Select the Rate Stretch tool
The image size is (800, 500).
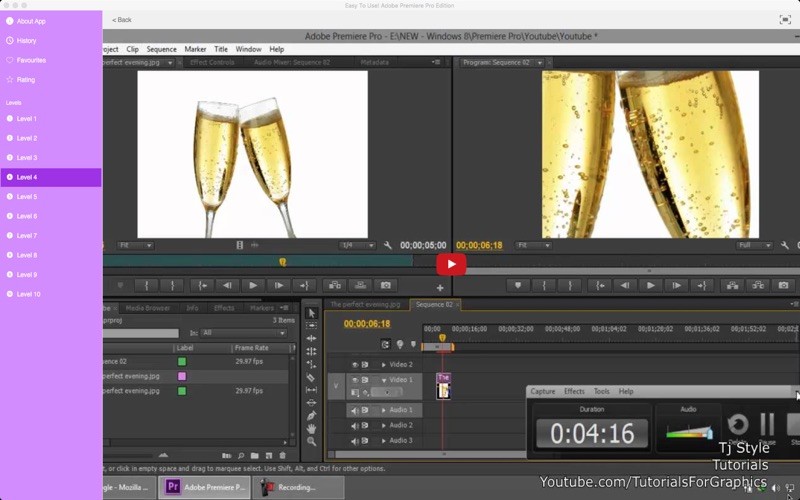[311, 364]
